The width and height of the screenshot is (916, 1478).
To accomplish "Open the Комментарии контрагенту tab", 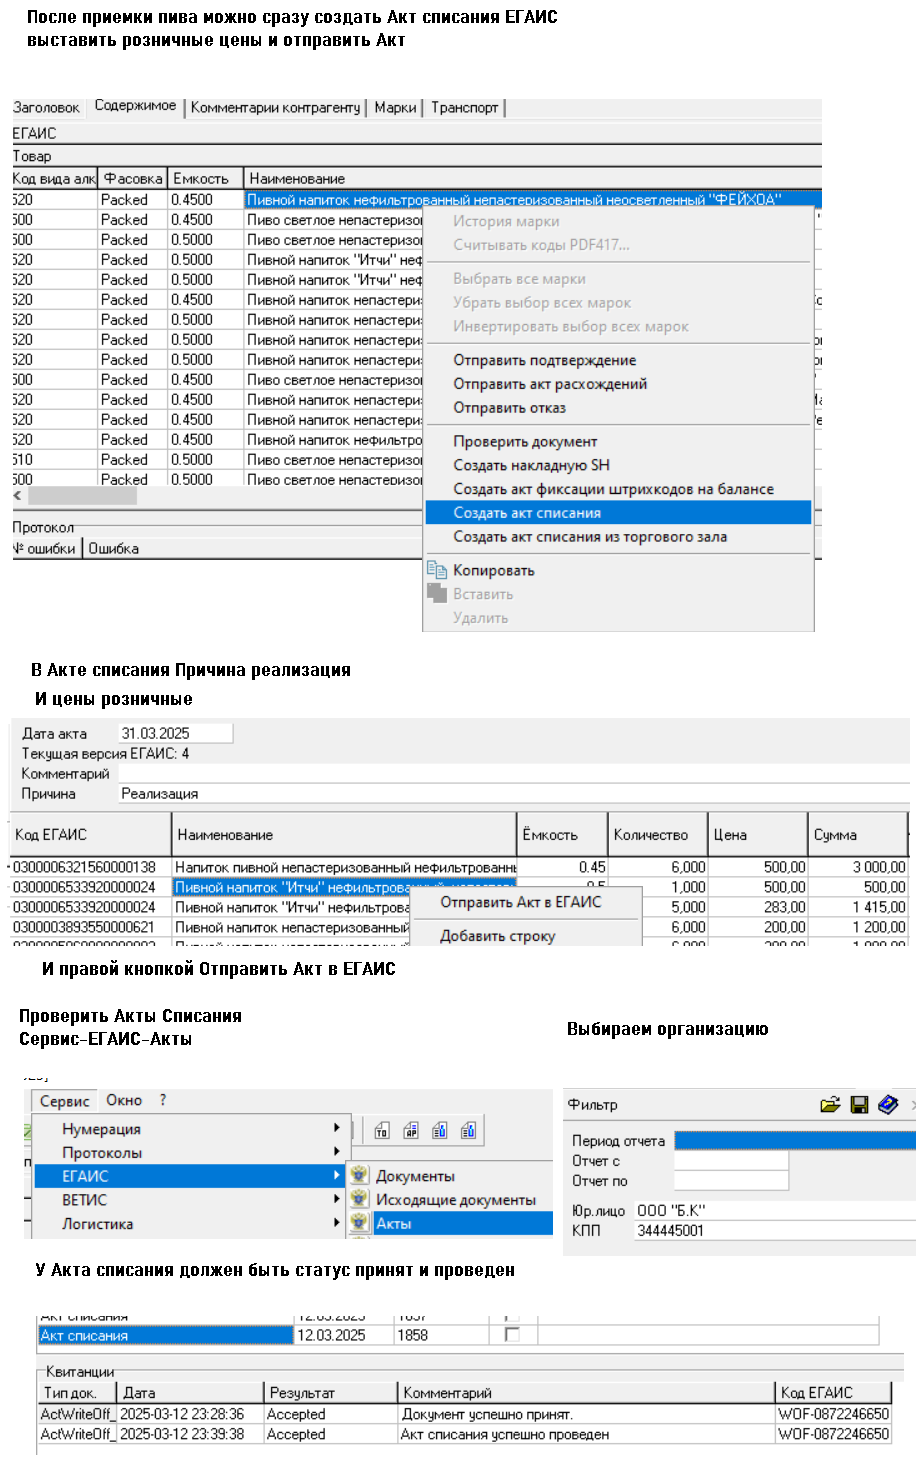I will (x=276, y=108).
